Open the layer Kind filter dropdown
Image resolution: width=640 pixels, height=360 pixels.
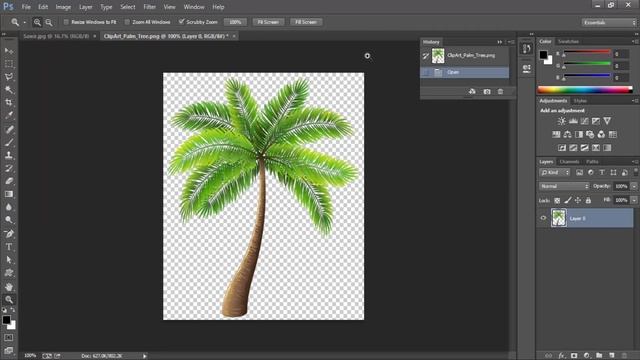(555, 173)
